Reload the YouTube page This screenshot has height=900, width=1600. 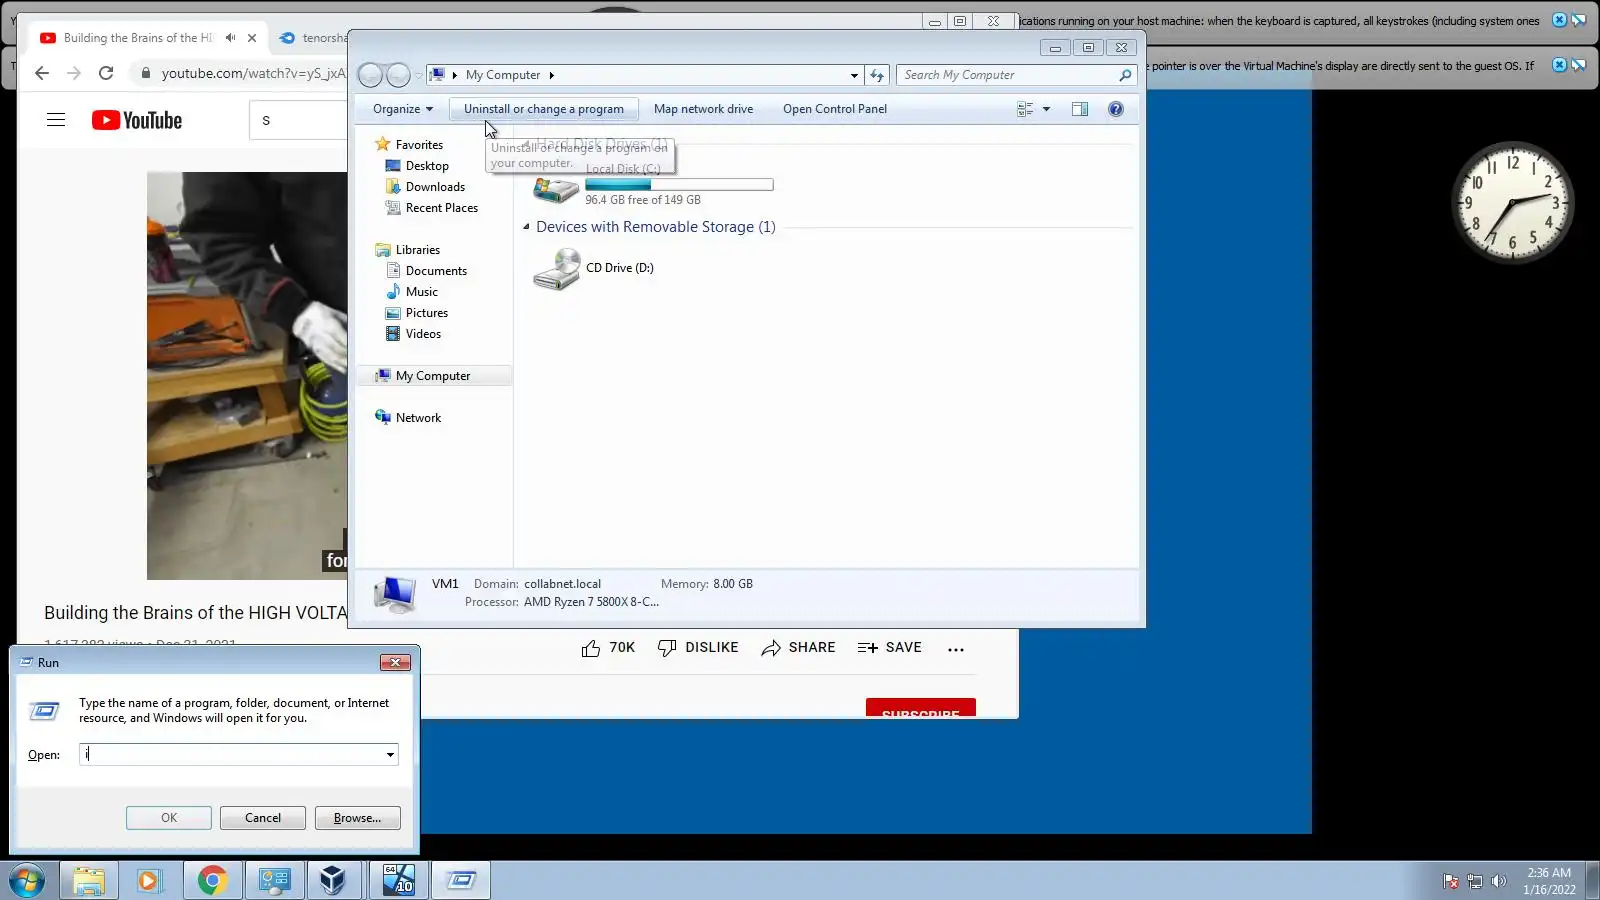(106, 73)
